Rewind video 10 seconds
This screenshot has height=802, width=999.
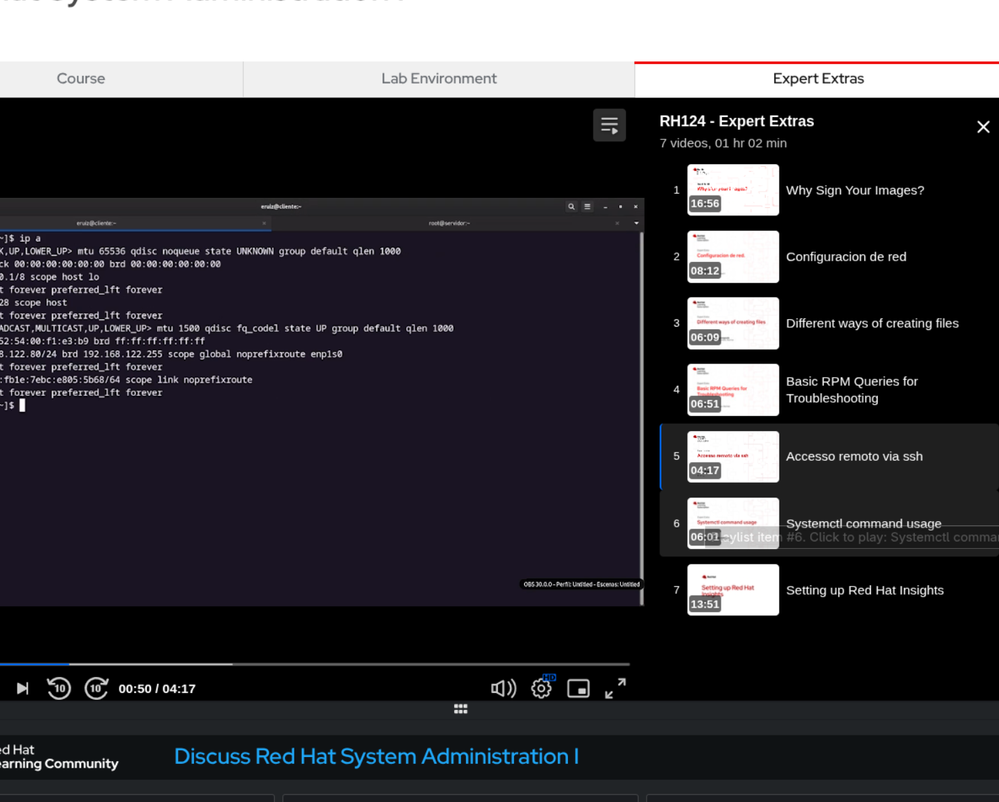[59, 688]
